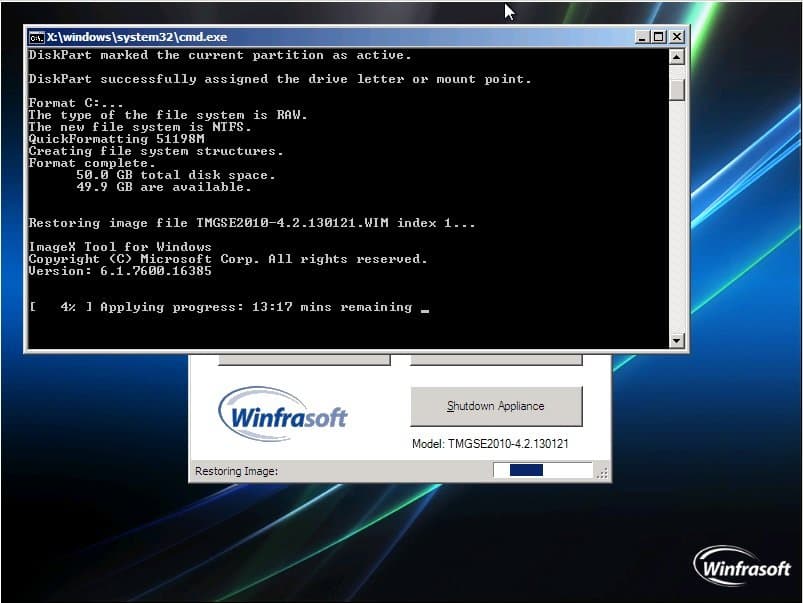Click the 'ImageX Tool for Windows' line

tap(120, 247)
